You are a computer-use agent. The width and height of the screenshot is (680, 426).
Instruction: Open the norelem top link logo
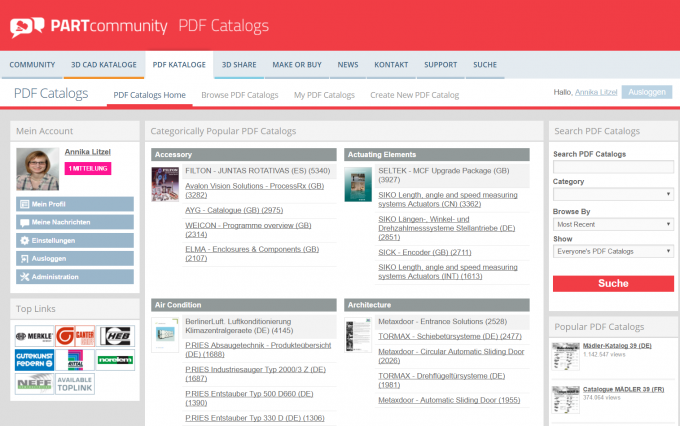coord(115,360)
